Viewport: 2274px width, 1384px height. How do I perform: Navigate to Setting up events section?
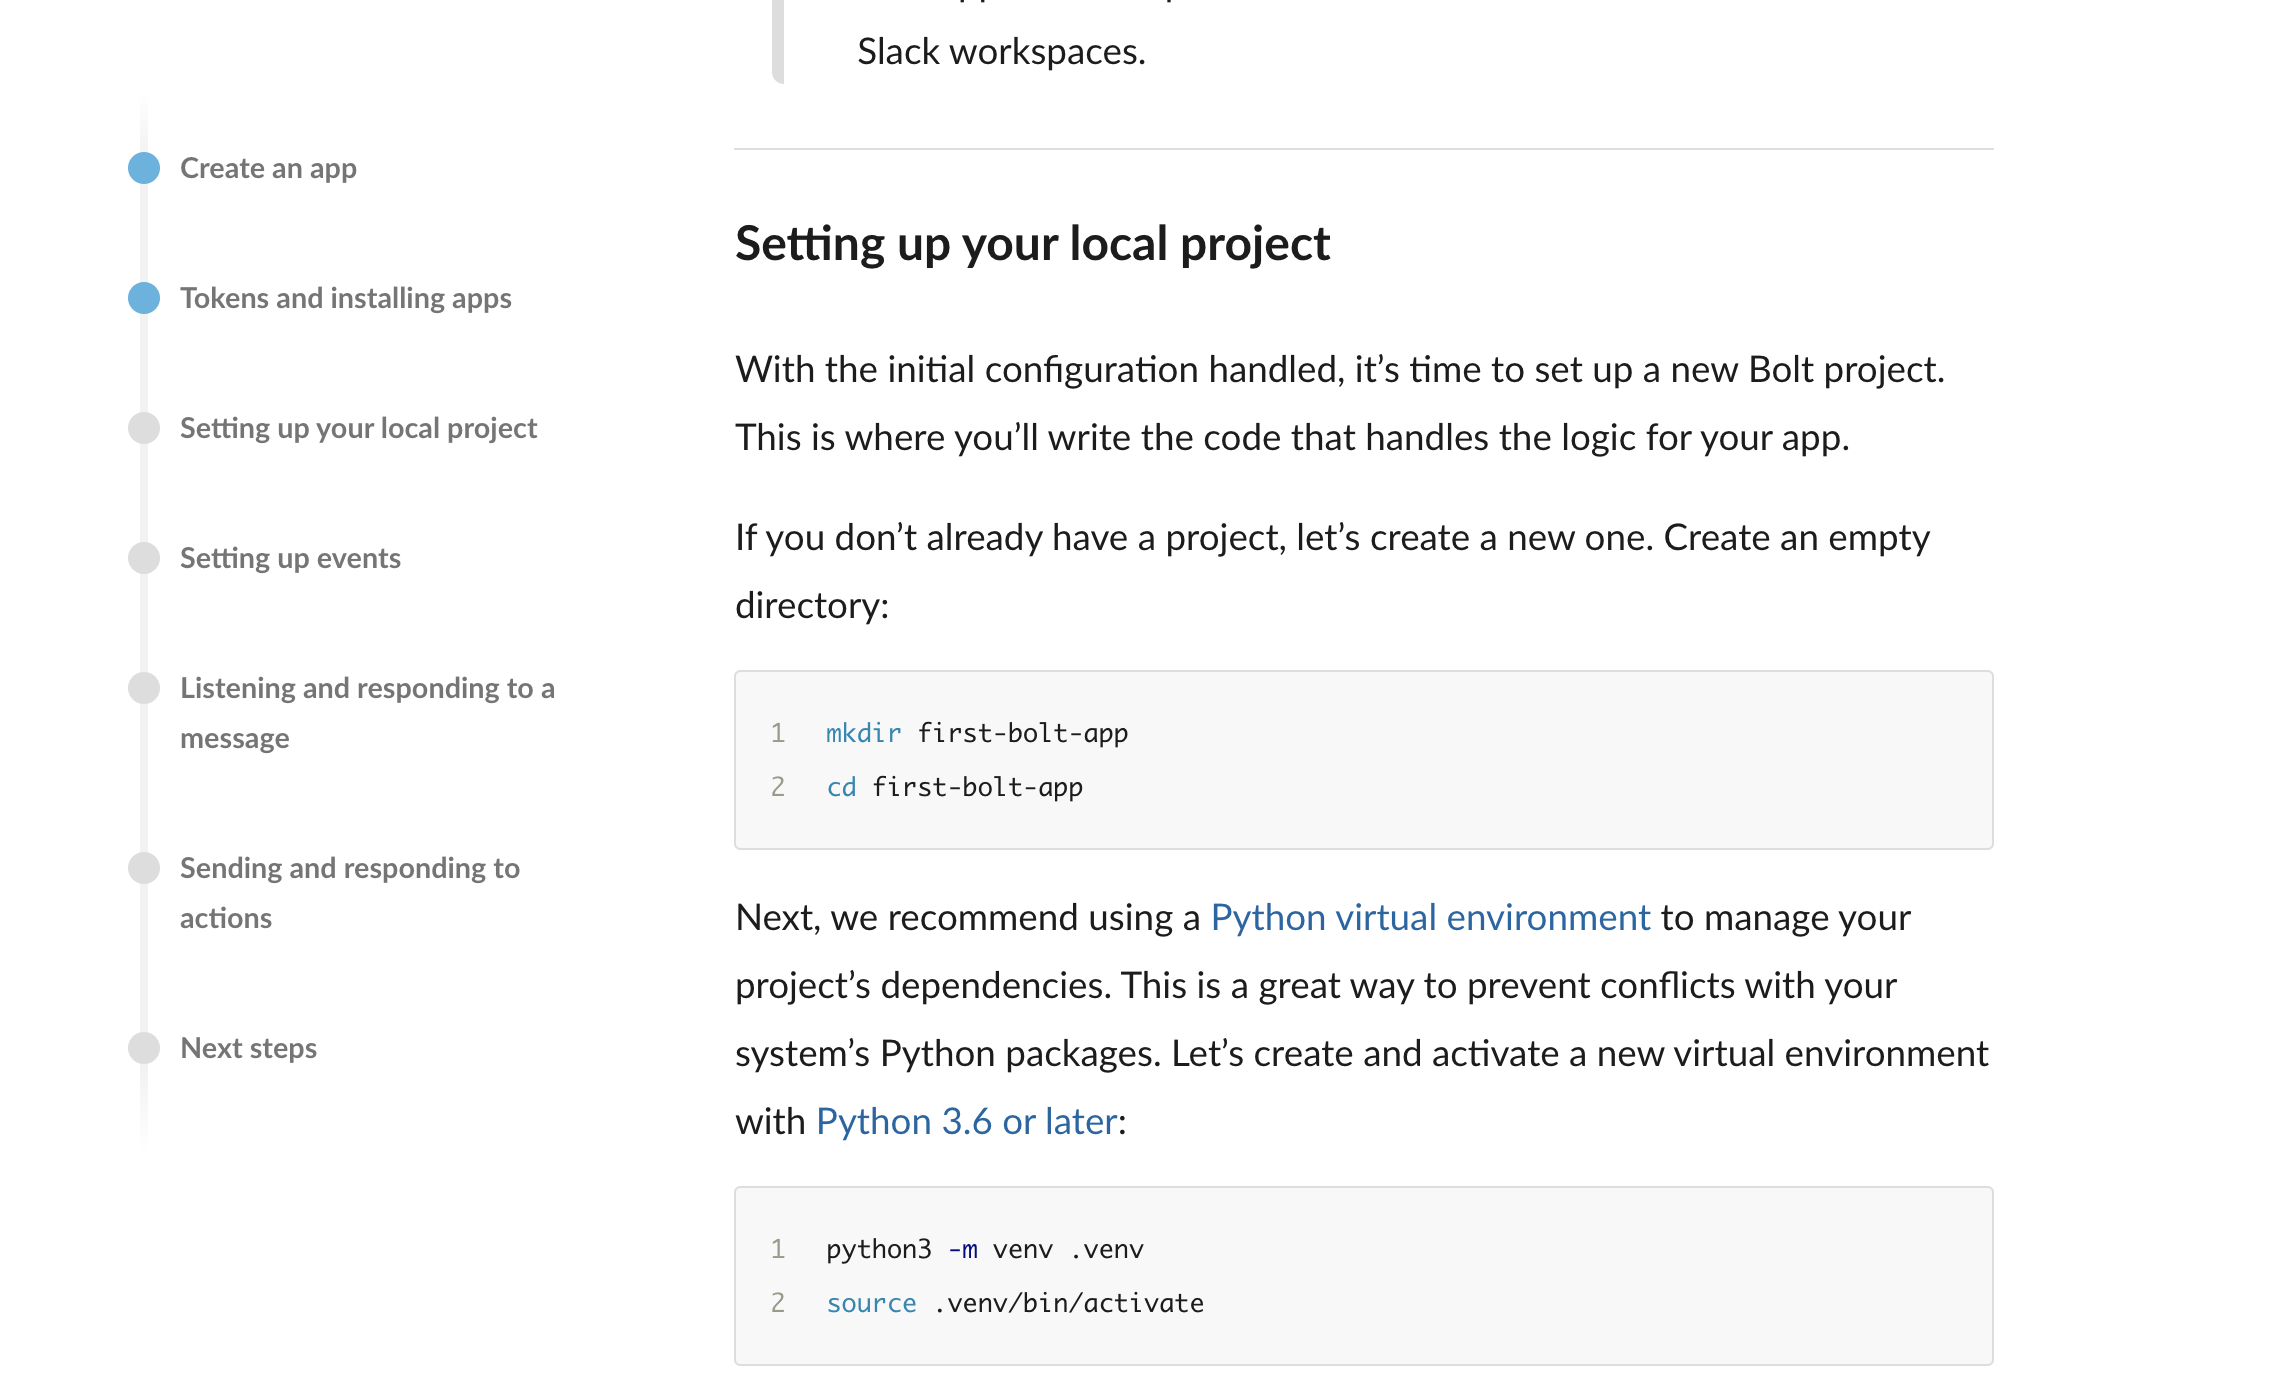click(290, 558)
